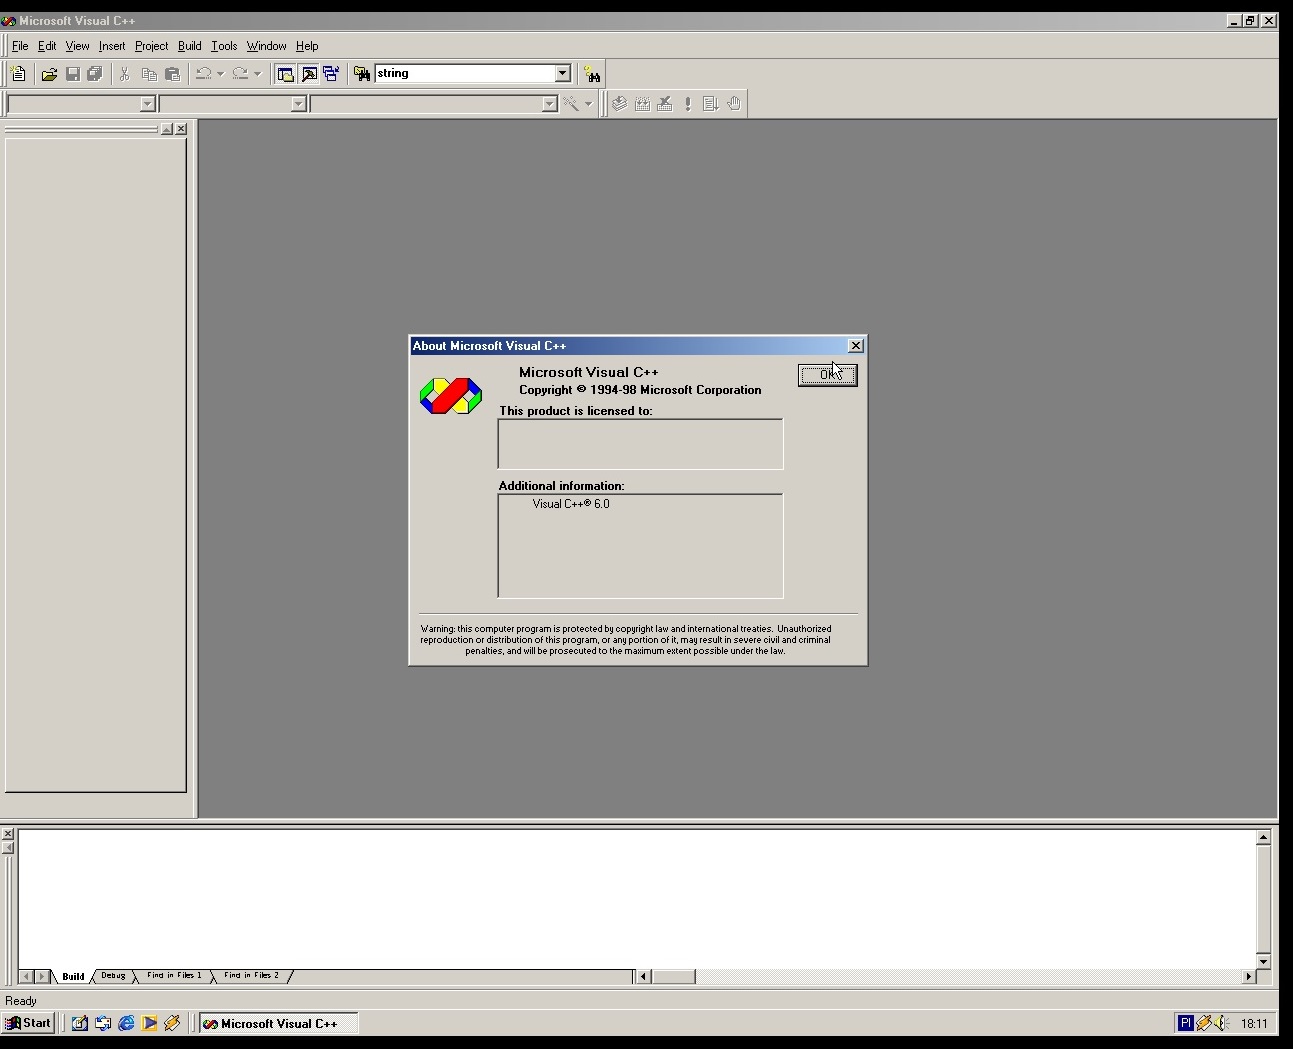This screenshot has height=1049, width=1293.
Task: Switch to the Debug output tab
Action: (113, 976)
